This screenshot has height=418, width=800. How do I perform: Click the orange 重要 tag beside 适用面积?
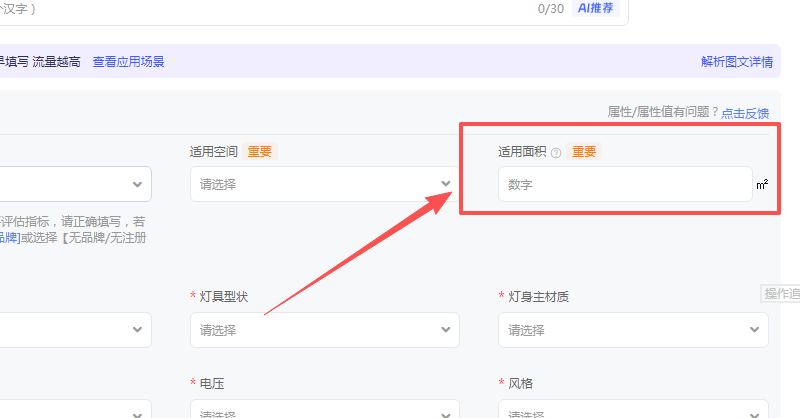coord(582,152)
